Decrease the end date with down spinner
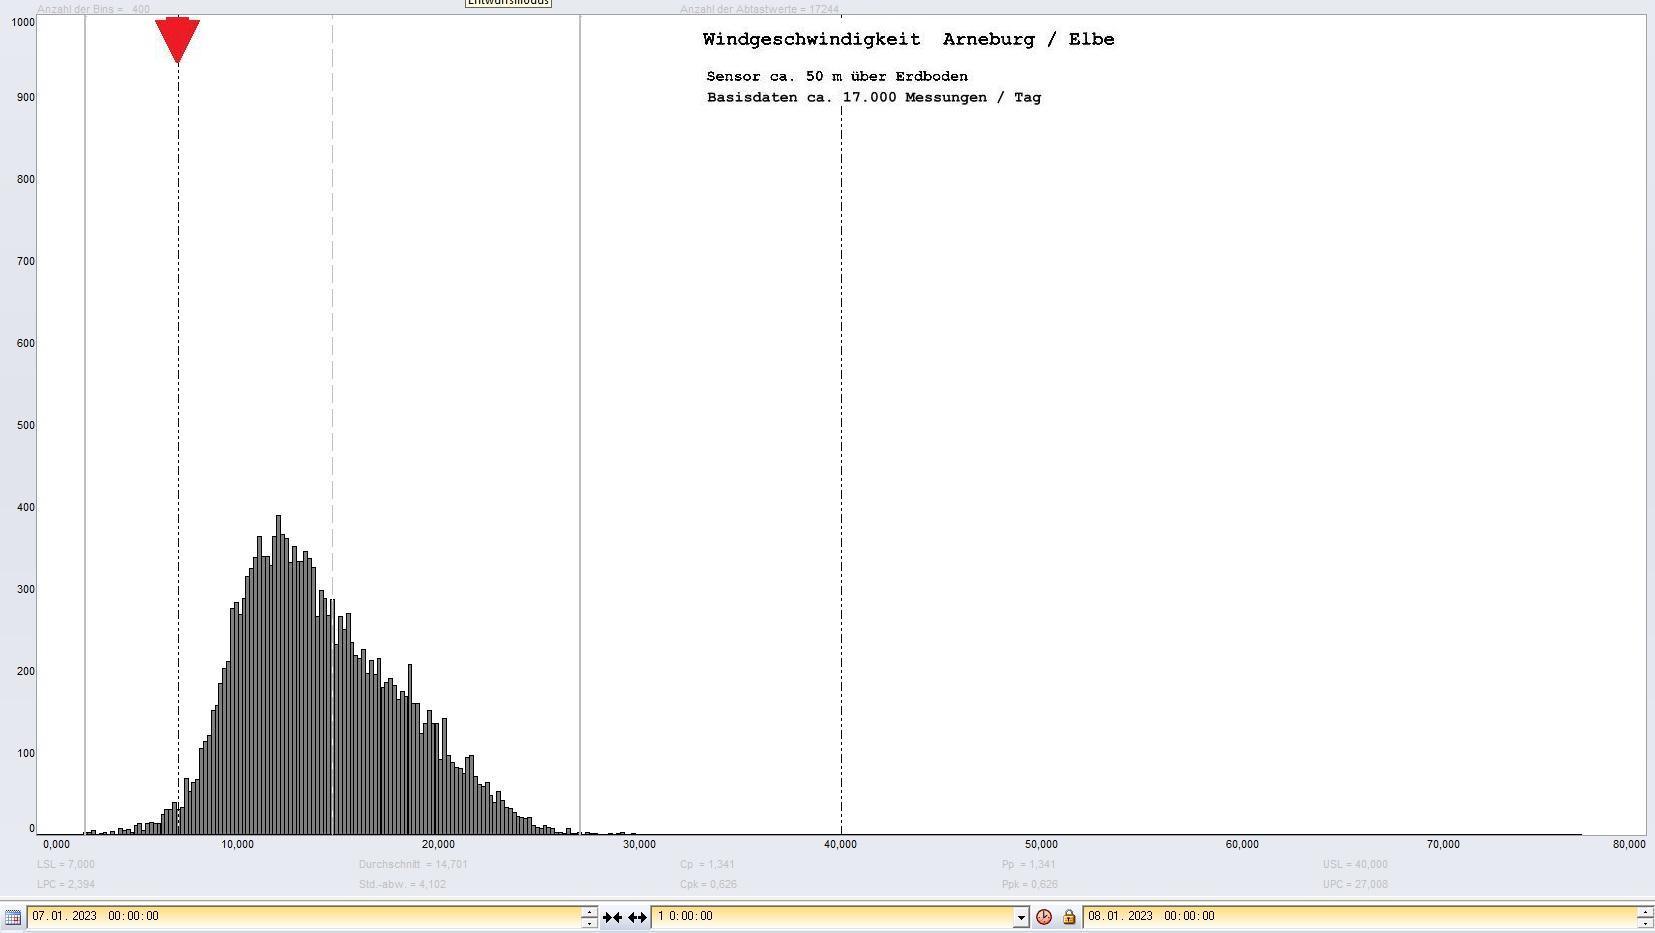This screenshot has width=1655, height=933. click(1644, 922)
